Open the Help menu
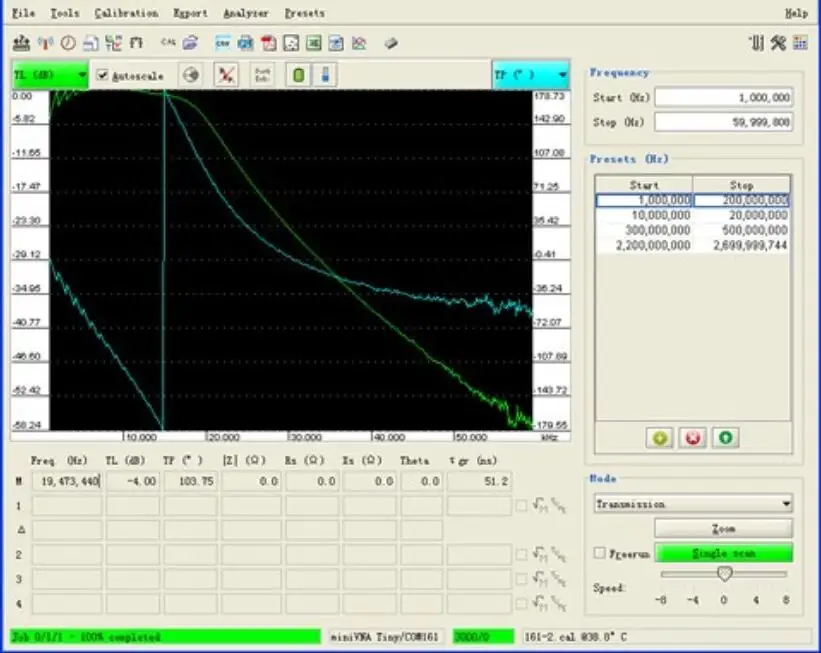Viewport: 821px width, 653px height. click(796, 13)
